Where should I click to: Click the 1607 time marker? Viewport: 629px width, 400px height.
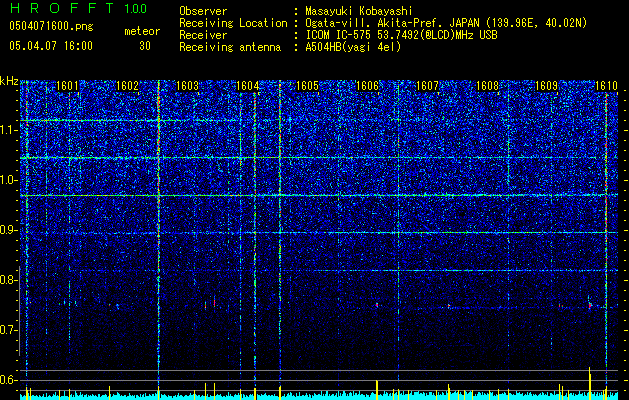pos(428,86)
